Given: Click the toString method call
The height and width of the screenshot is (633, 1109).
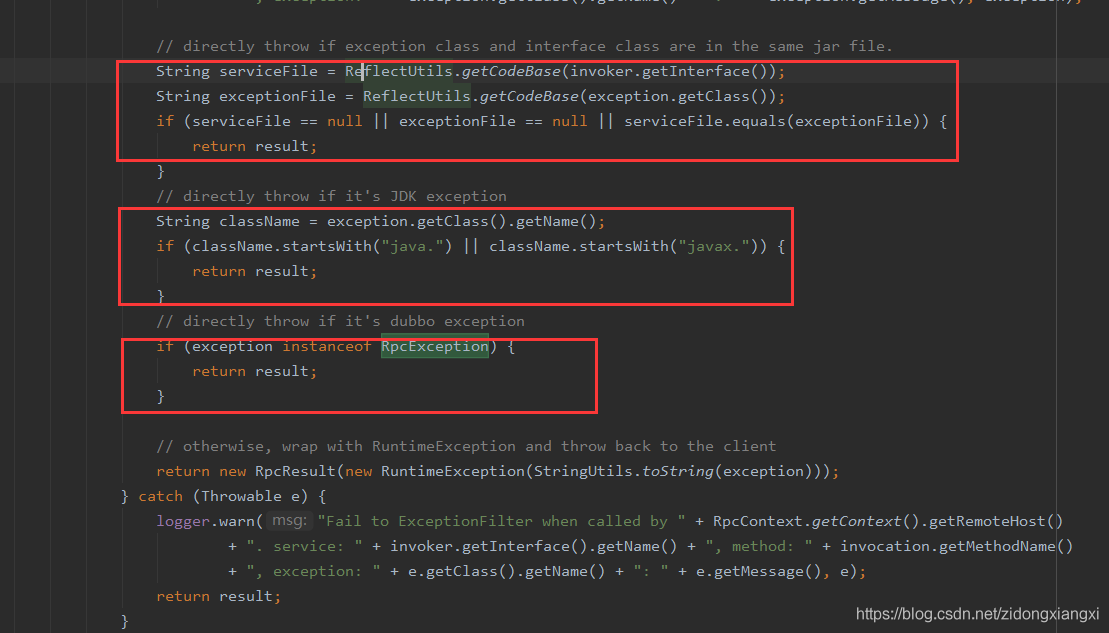Looking at the screenshot, I should tap(678, 471).
